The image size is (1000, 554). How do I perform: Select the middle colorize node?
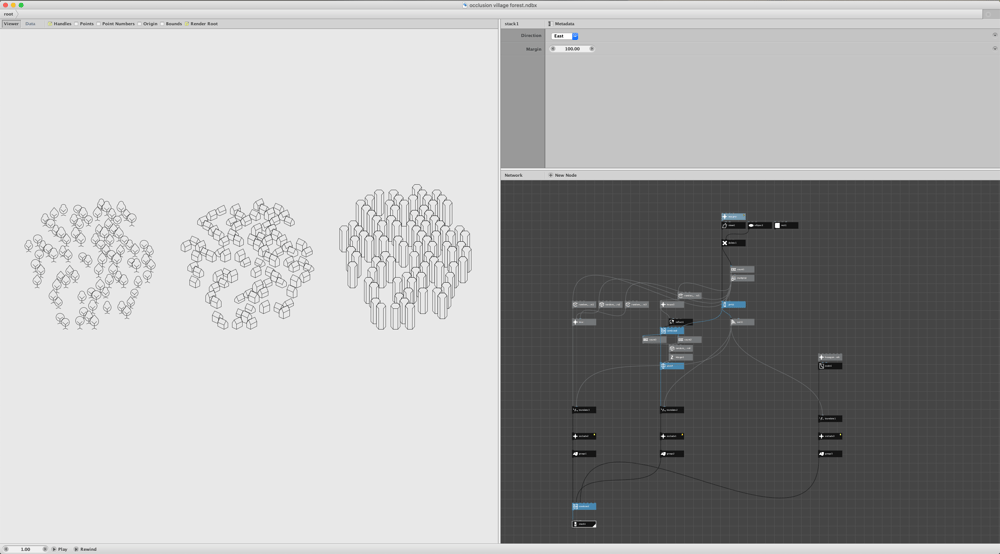(x=672, y=436)
